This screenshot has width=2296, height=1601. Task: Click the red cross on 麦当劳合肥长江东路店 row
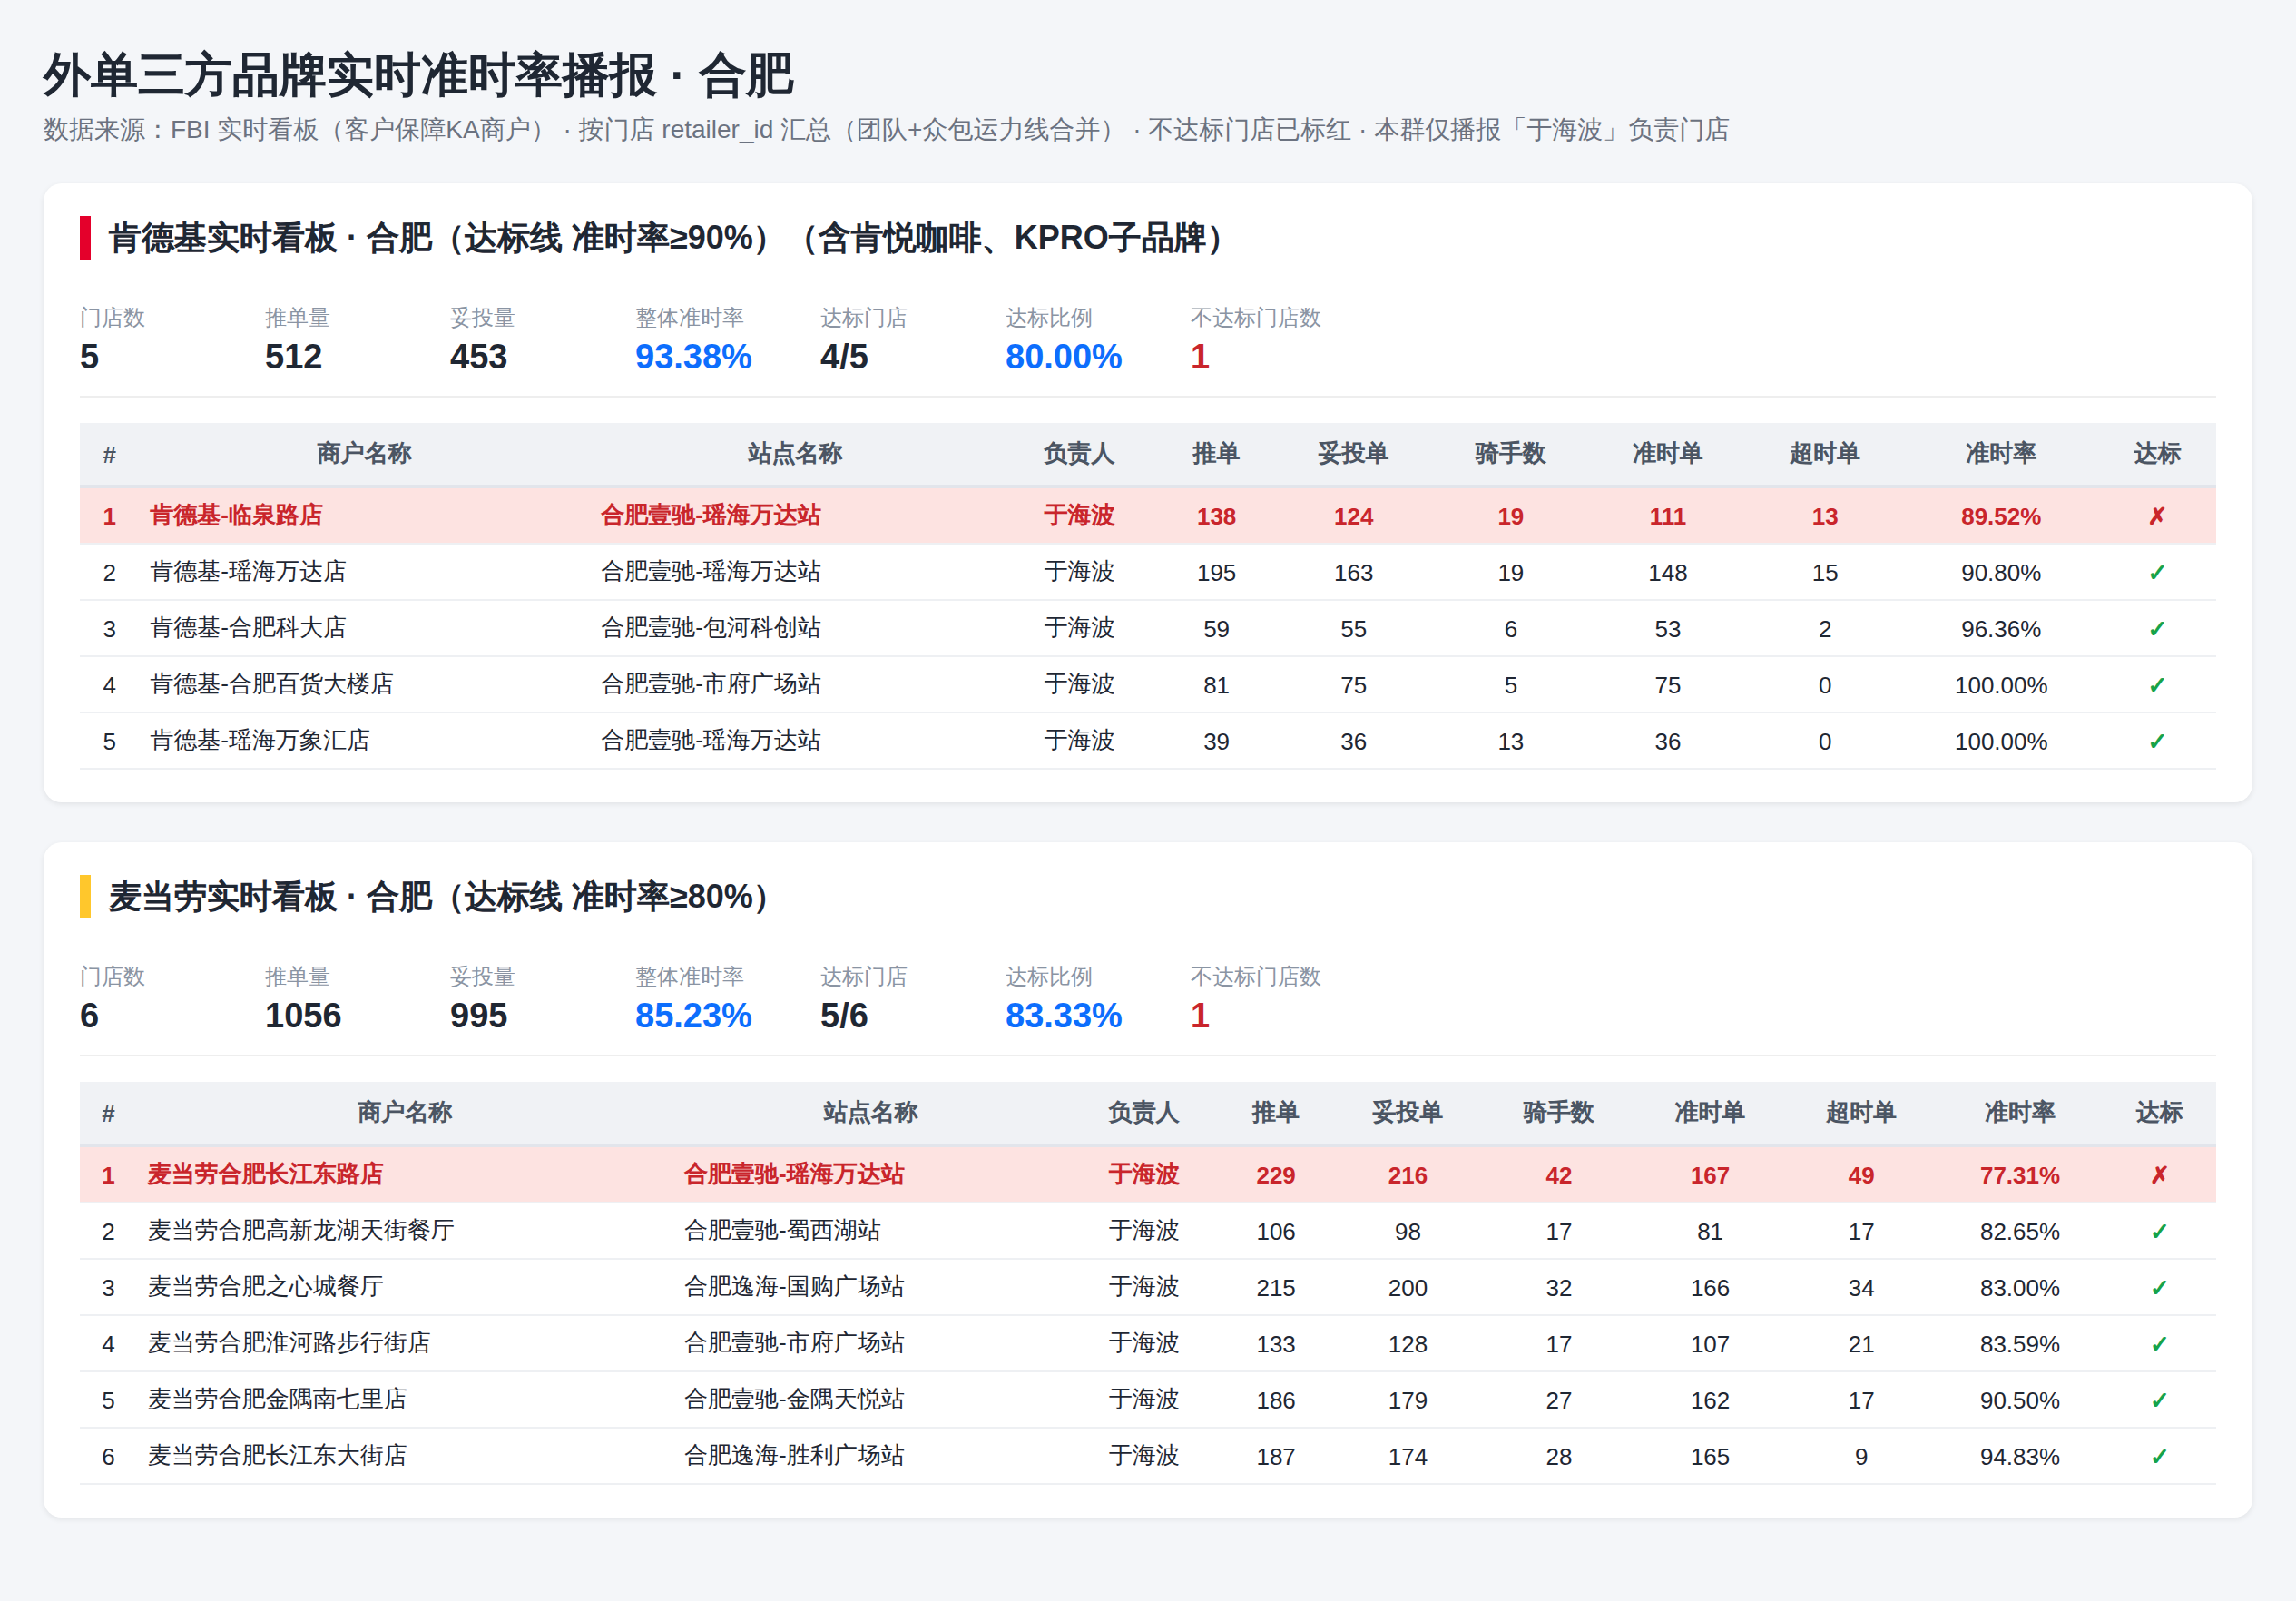[x=2158, y=1175]
